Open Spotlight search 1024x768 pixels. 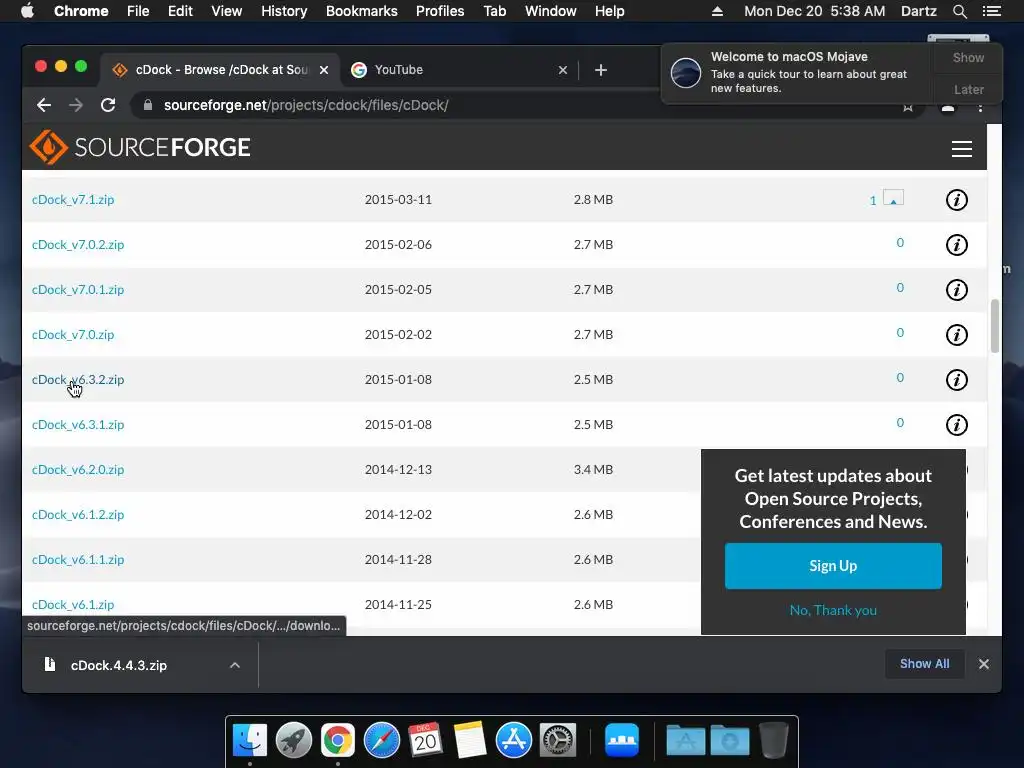(x=959, y=11)
